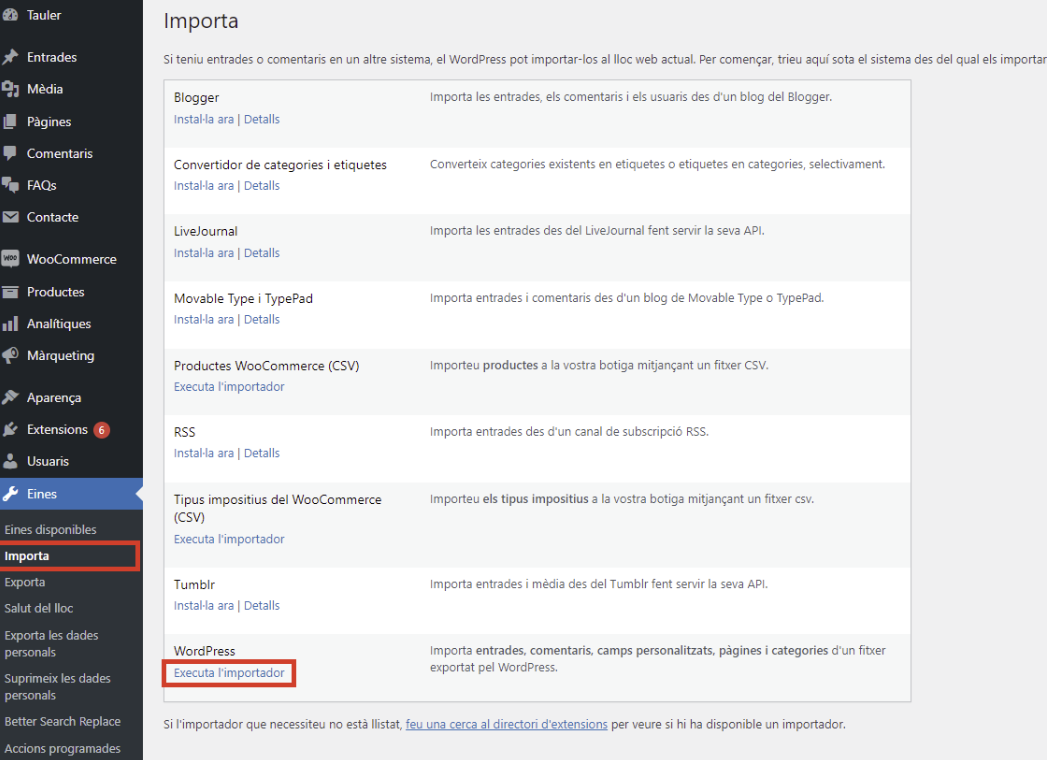Click the Extensions plugin icon
Image resolution: width=1047 pixels, height=760 pixels.
pyautogui.click(x=10, y=429)
